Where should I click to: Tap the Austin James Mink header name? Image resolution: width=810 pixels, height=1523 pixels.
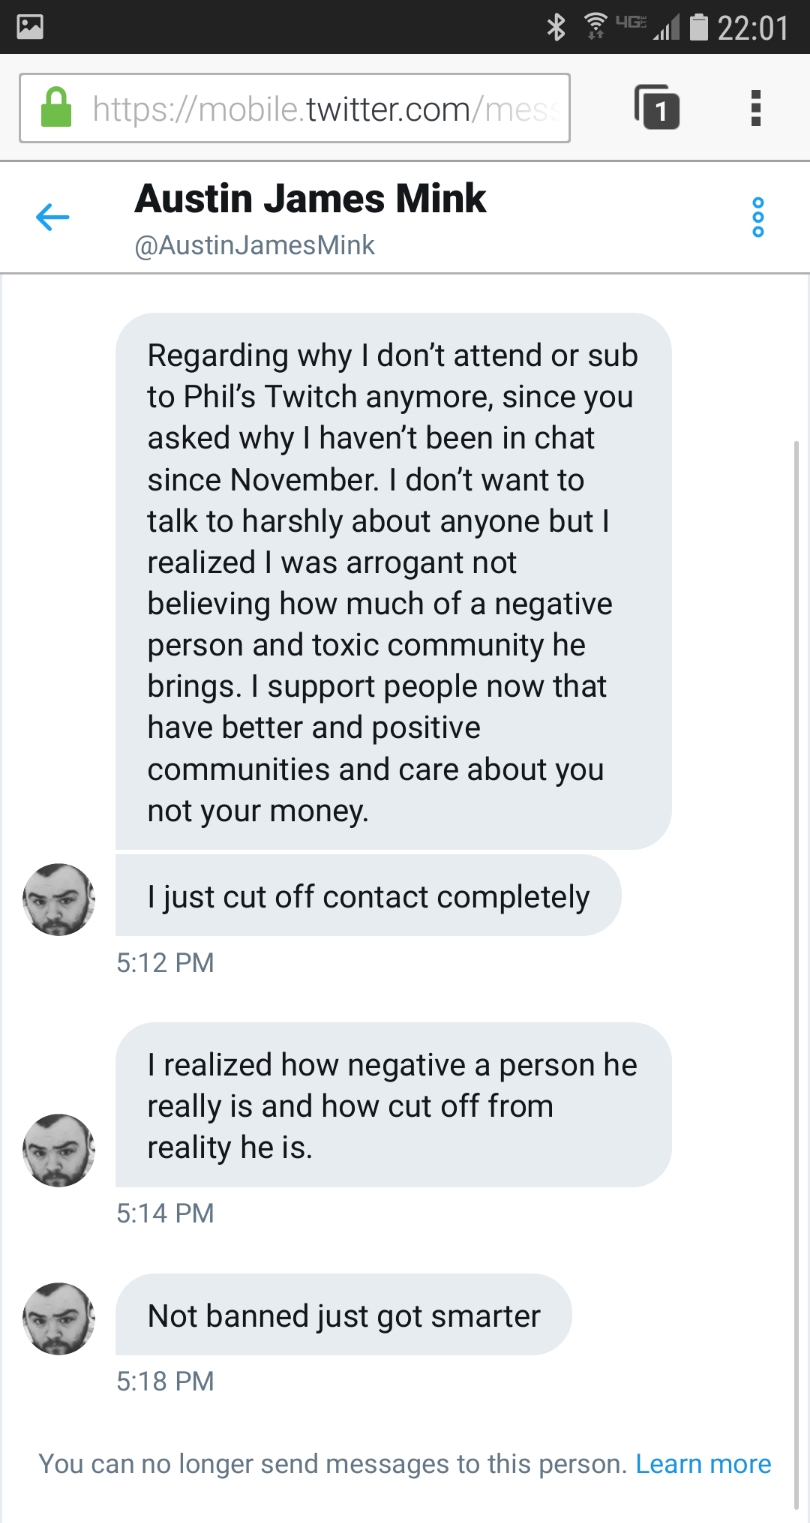pyautogui.click(x=310, y=198)
